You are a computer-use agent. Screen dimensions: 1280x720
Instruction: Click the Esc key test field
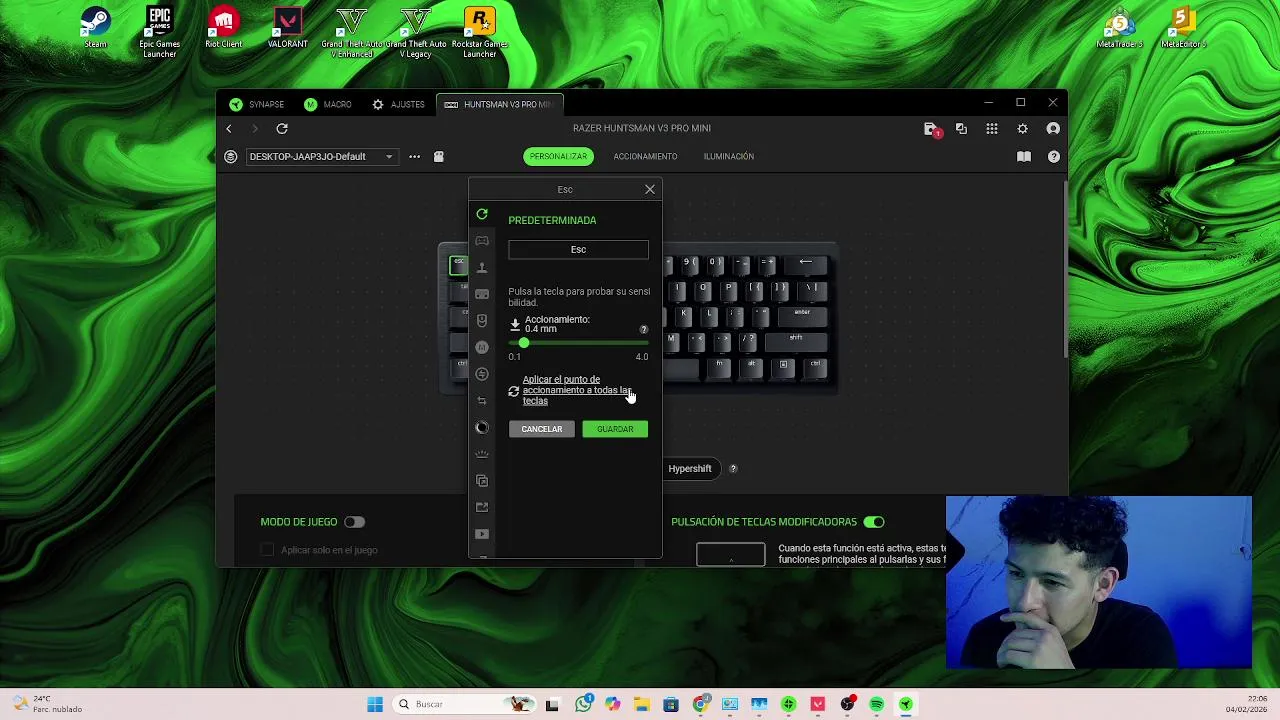click(578, 249)
